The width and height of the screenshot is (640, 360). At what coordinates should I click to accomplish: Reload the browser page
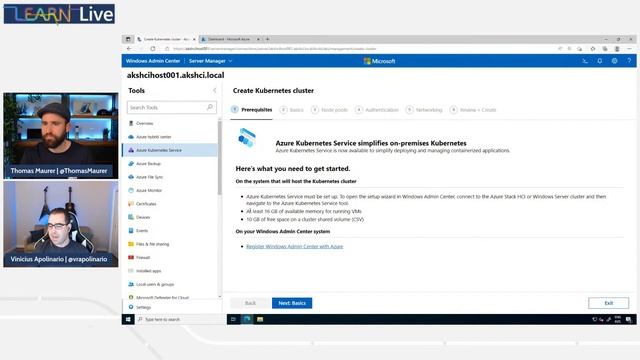coord(153,49)
